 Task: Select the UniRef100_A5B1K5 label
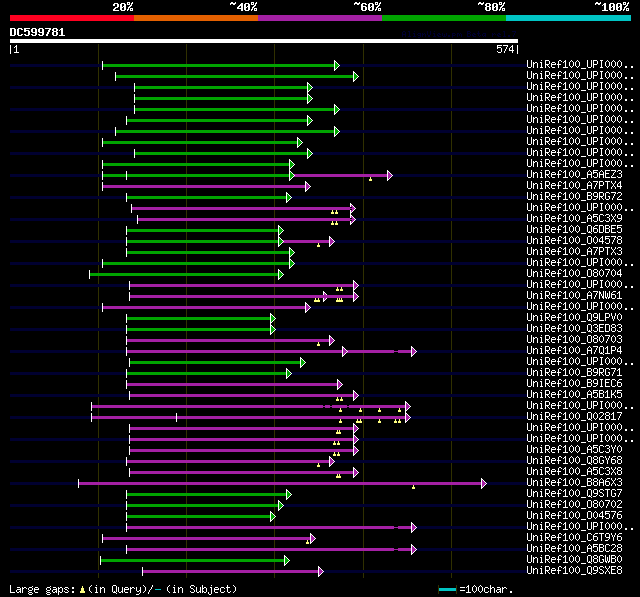pos(574,395)
